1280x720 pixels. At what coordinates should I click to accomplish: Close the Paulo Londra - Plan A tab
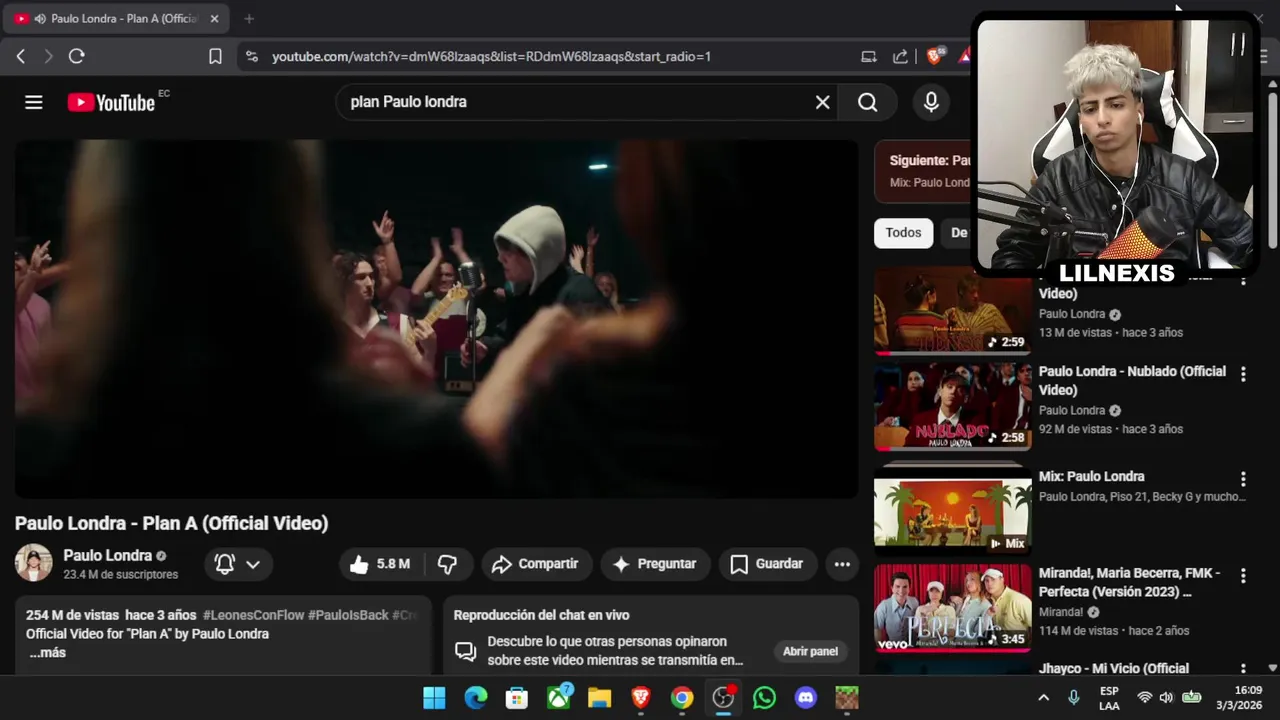click(214, 18)
